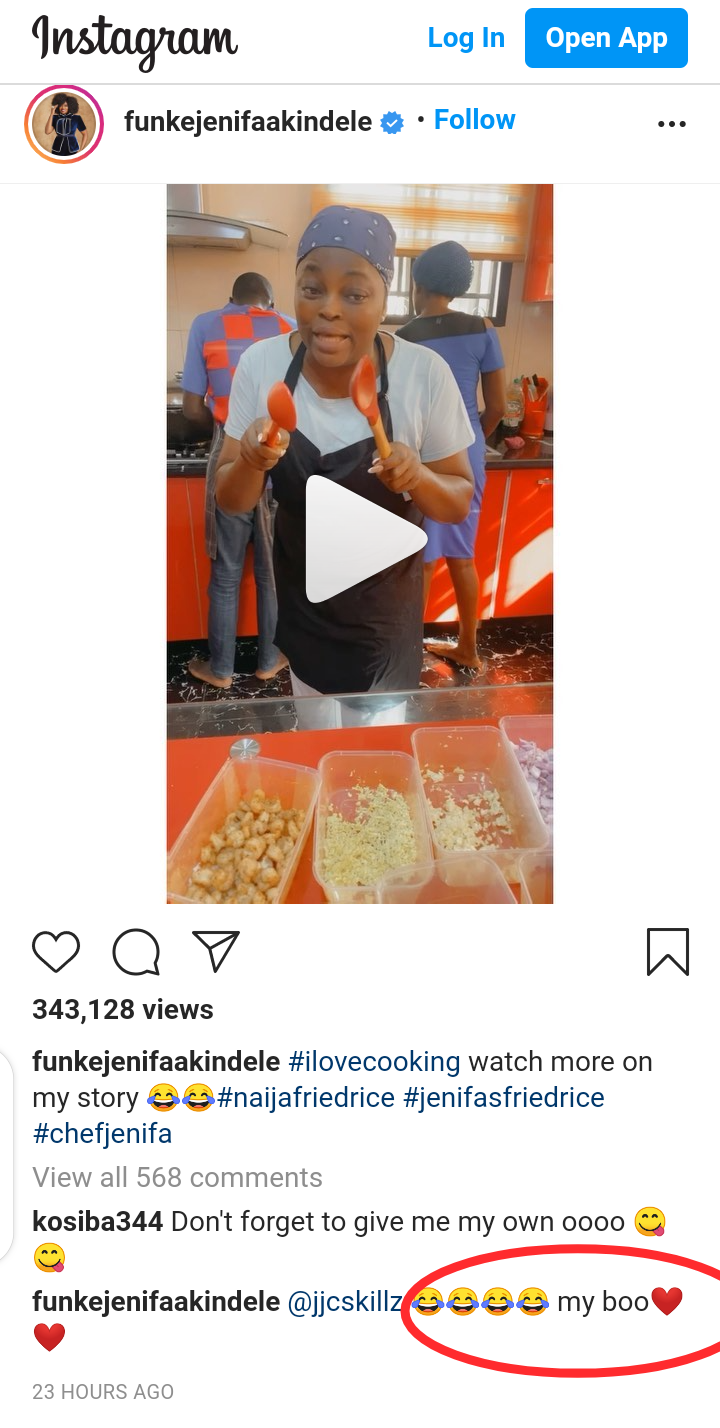This screenshot has width=720, height=1428.
Task: Tap the blue verified badge
Action: click(x=393, y=123)
